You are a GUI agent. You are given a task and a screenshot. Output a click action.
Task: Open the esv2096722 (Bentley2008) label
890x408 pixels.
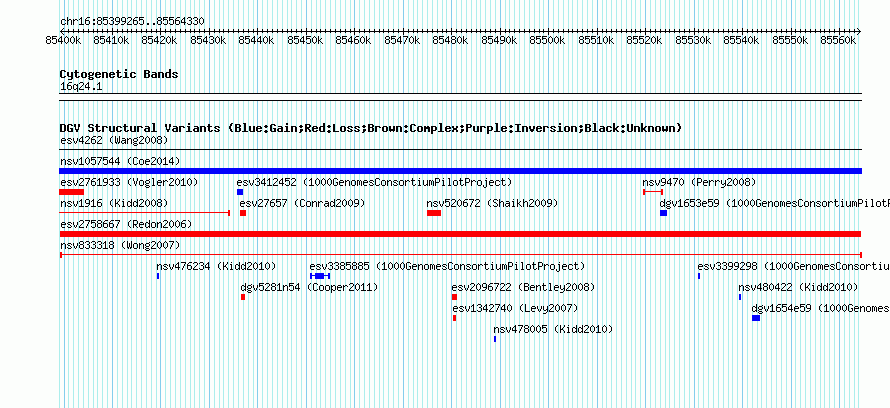(x=523, y=287)
